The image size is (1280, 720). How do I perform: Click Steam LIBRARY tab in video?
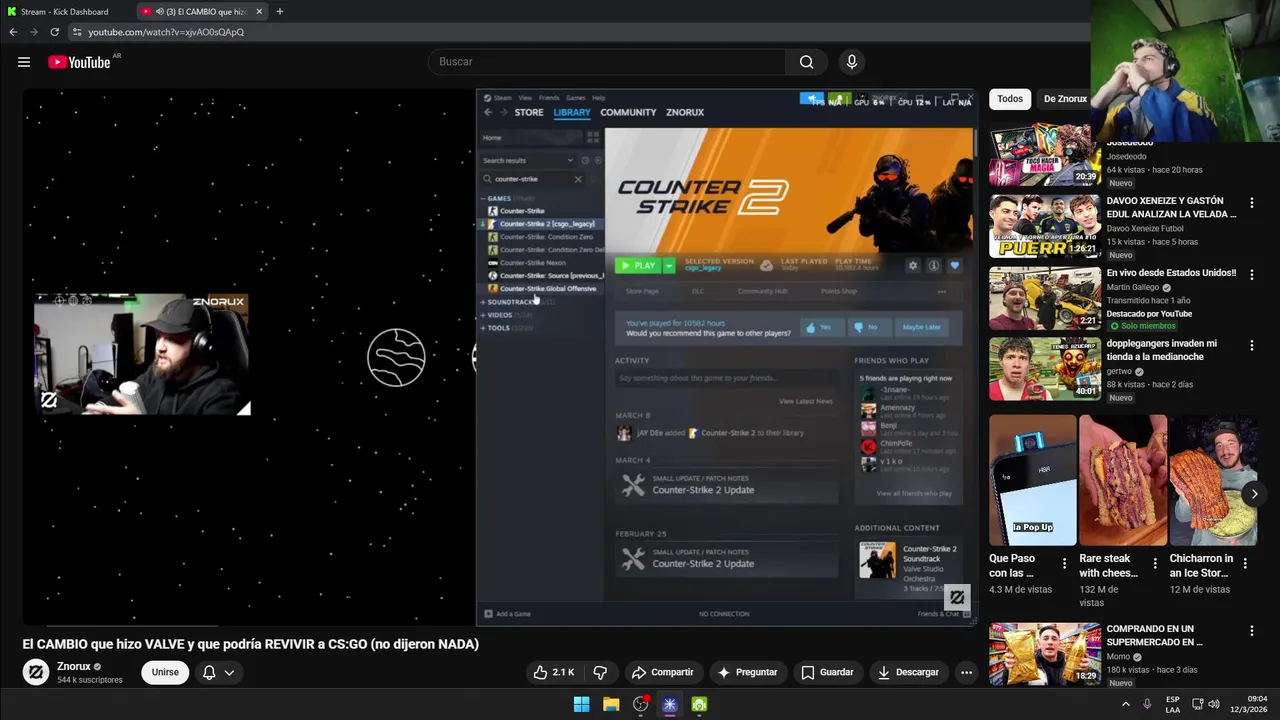(572, 112)
